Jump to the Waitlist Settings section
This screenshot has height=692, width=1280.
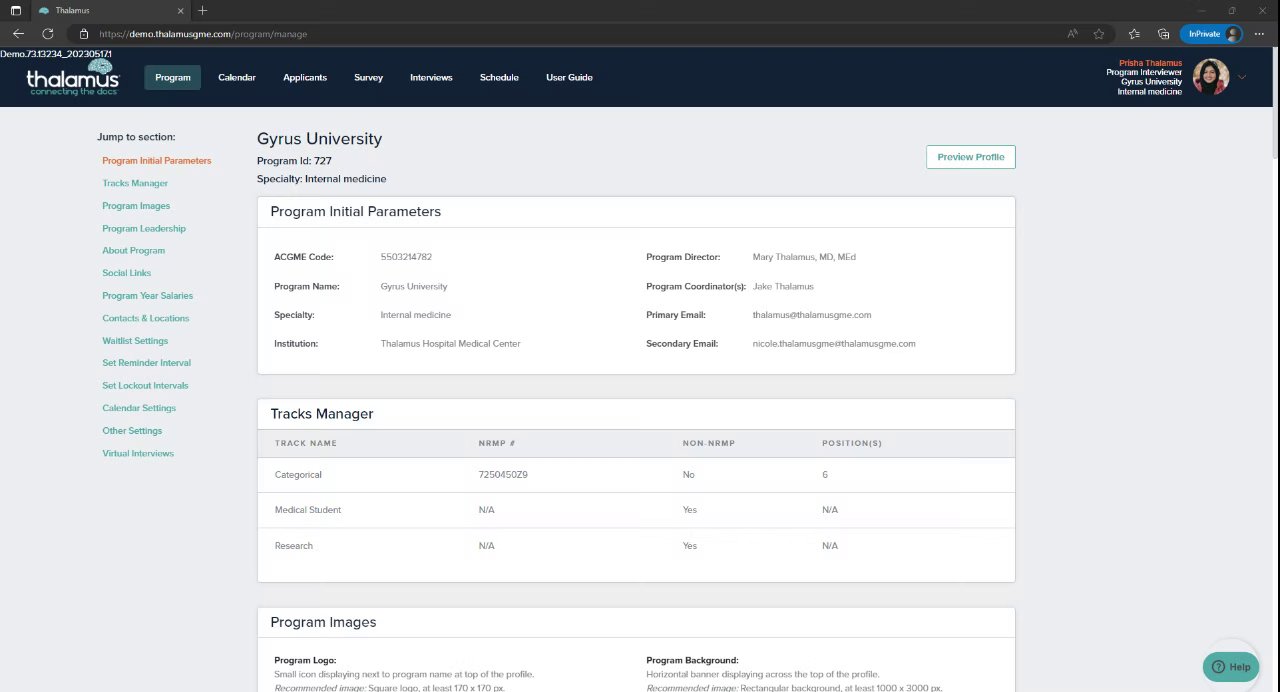(x=135, y=341)
